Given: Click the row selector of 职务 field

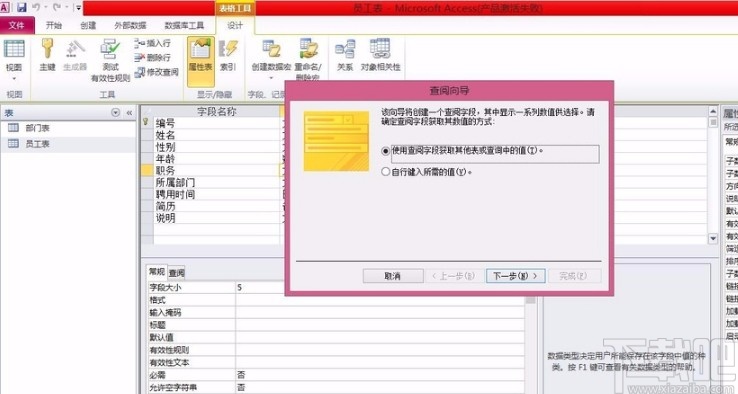Looking at the screenshot, I should coord(147,170).
